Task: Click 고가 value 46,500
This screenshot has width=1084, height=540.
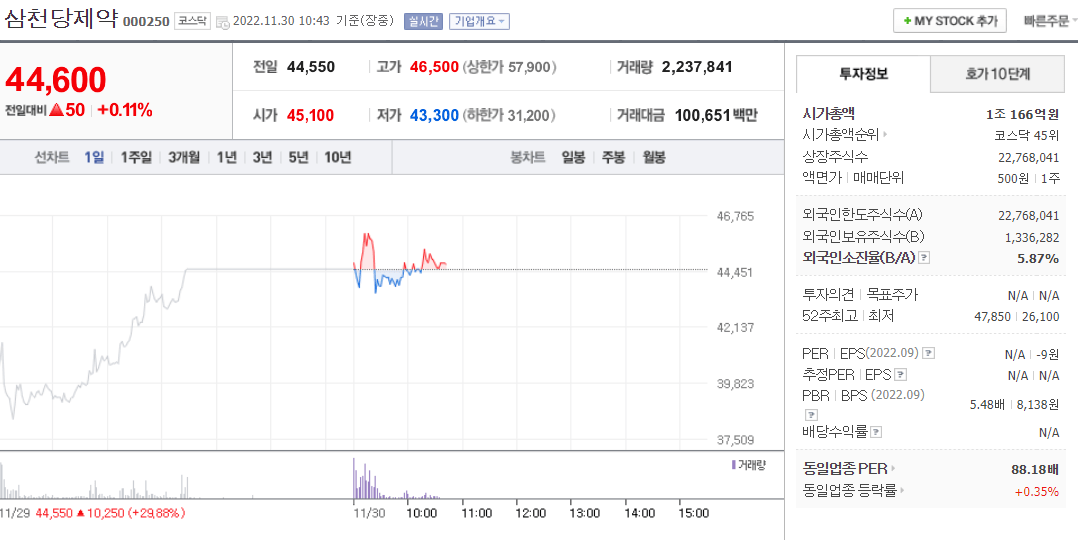Action: pos(434,67)
